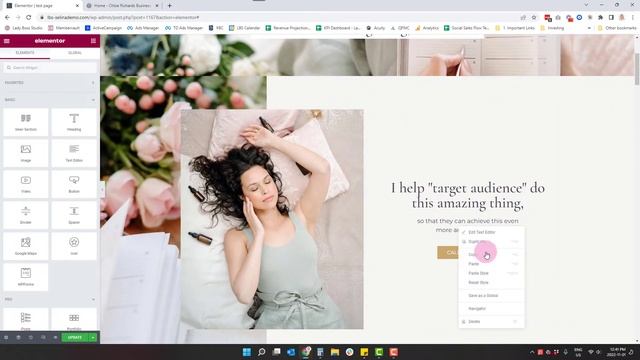Open Windows taskbar search
The width and height of the screenshot is (640, 360).
coord(262,352)
